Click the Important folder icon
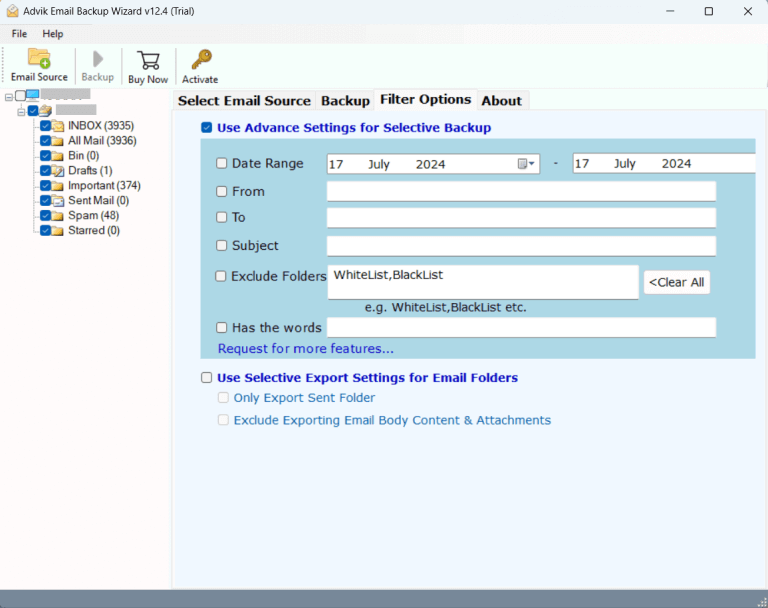 [58, 186]
